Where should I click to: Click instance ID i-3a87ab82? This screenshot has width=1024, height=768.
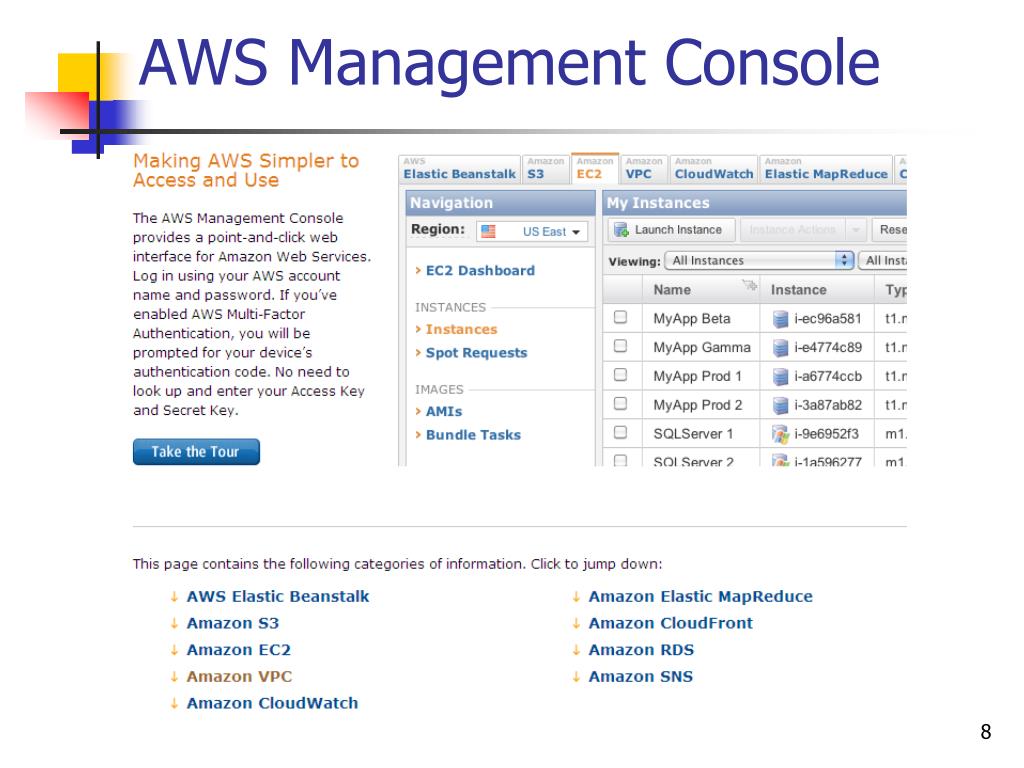click(x=828, y=405)
